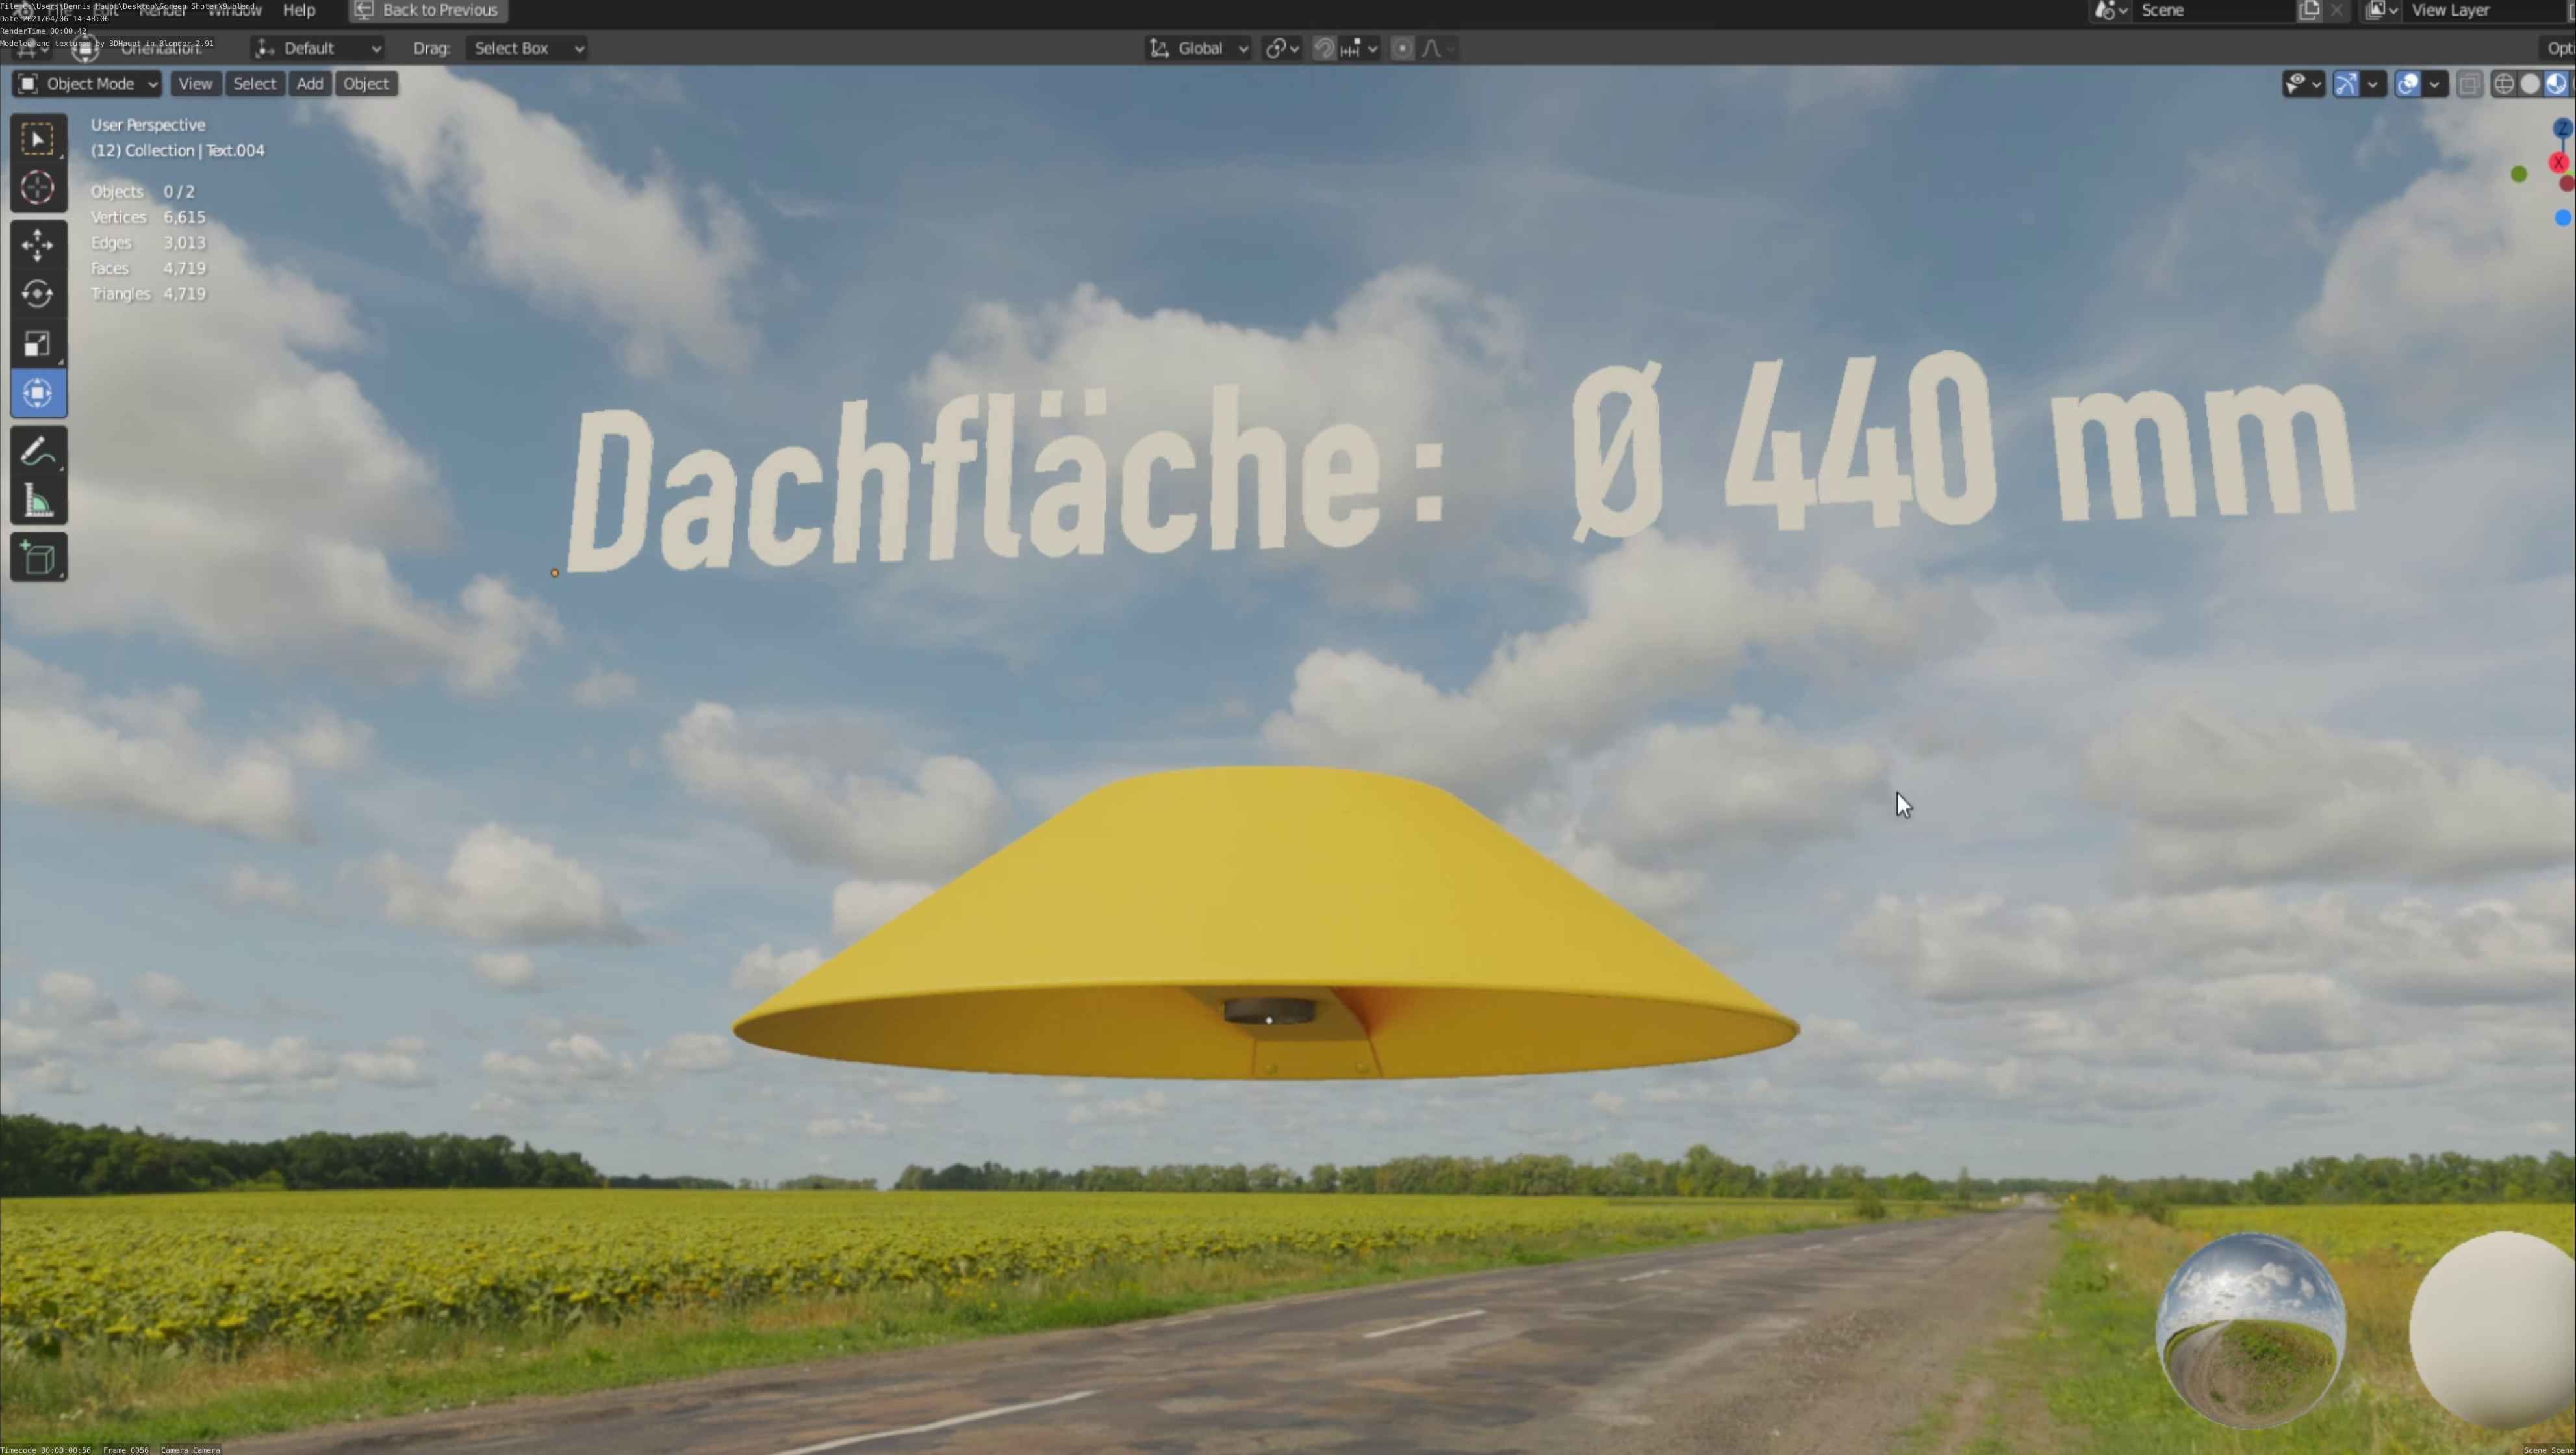Click the Z axis on navigation gizmo
The image size is (2576, 1455).
[x=2562, y=129]
